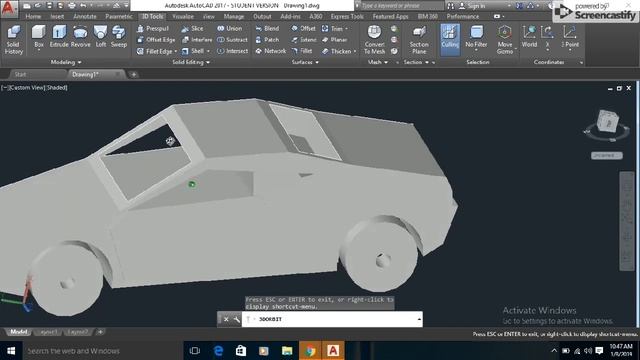This screenshot has width=640, height=360.
Task: Expand the Modeling panel
Action: pyautogui.click(x=66, y=62)
